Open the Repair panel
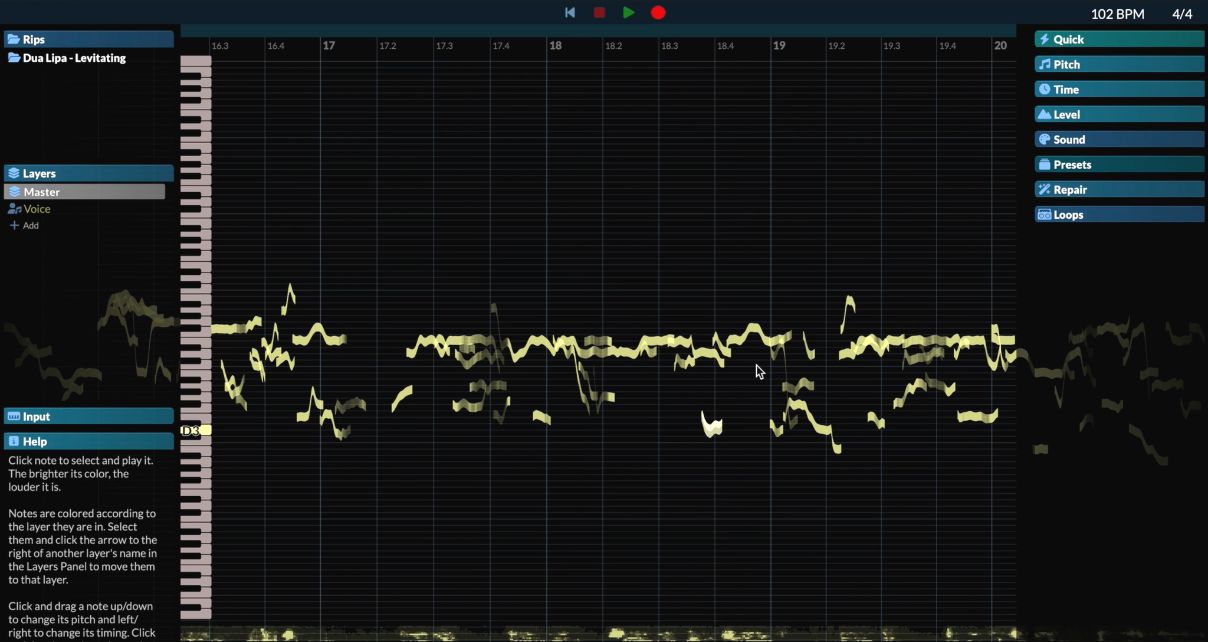 1118,189
